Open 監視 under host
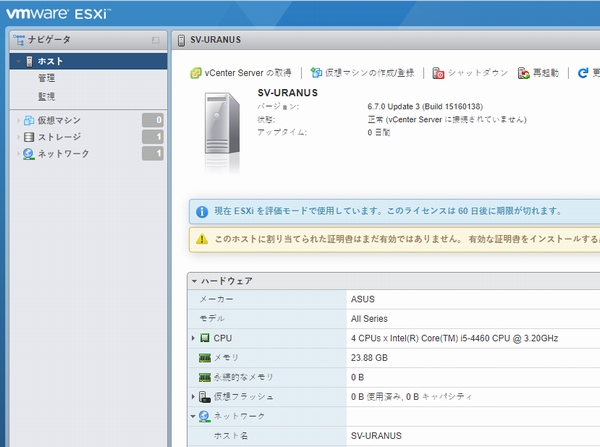This screenshot has width=600, height=447. (x=46, y=96)
